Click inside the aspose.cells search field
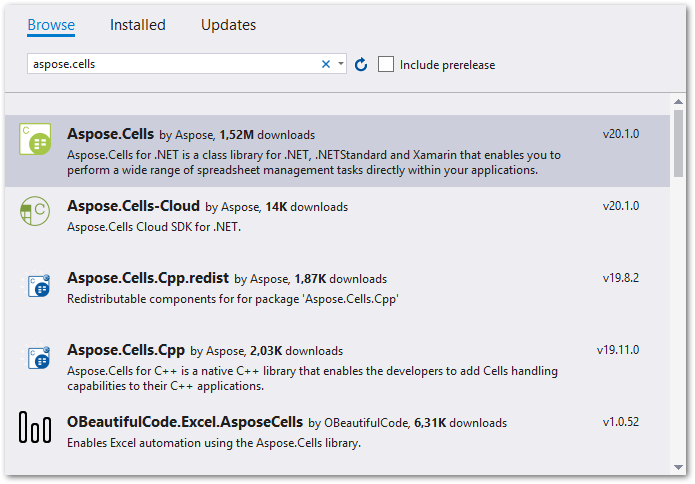The image size is (695, 484). (170, 64)
